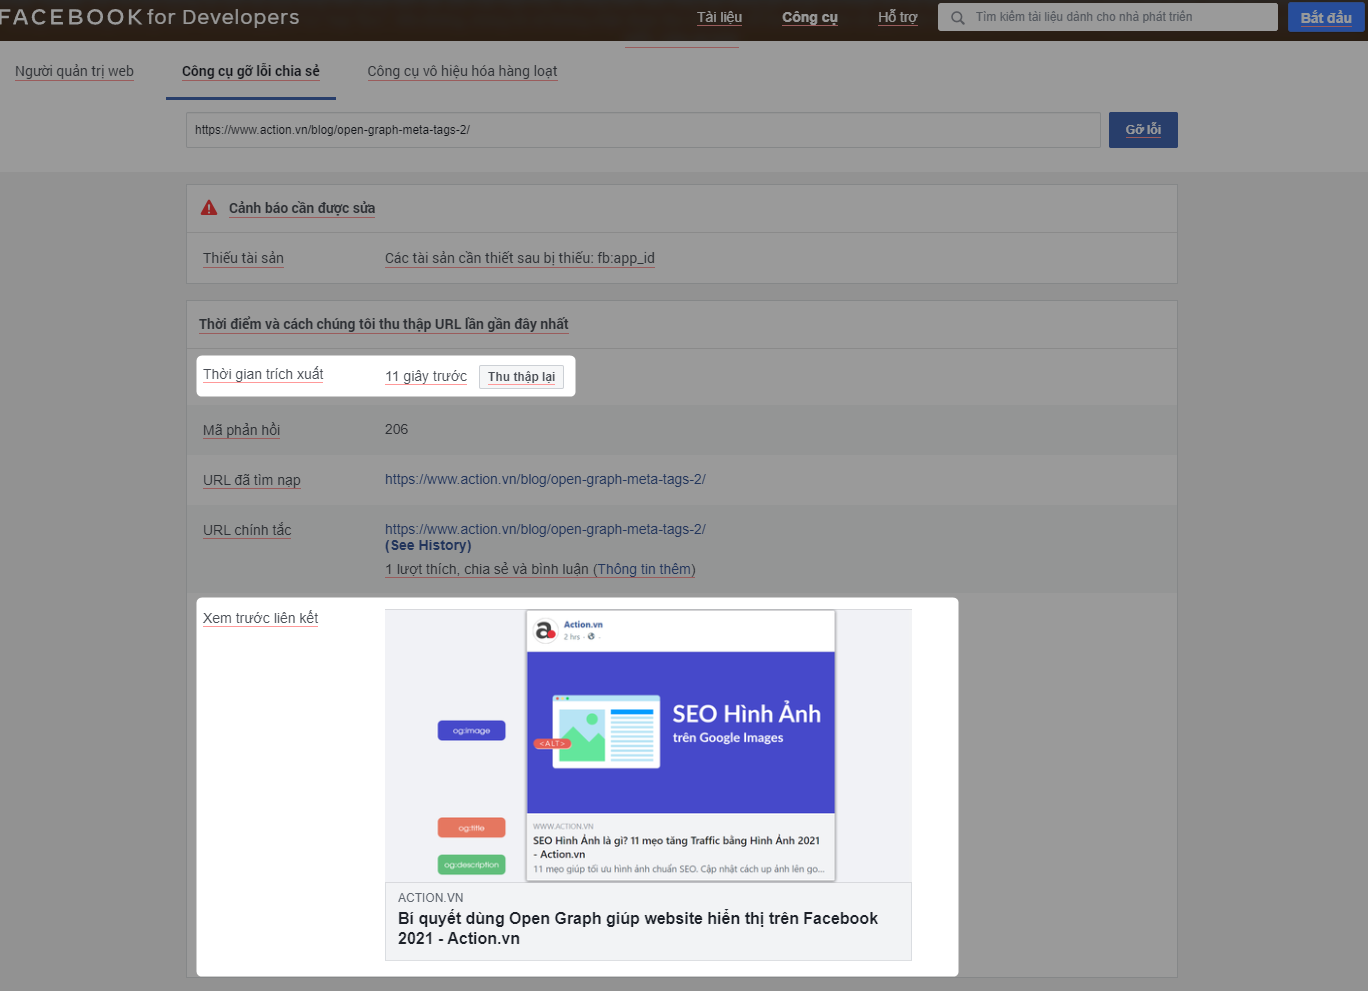The height and width of the screenshot is (991, 1368).
Task: Click the Gỡ lỗi button
Action: click(1143, 130)
